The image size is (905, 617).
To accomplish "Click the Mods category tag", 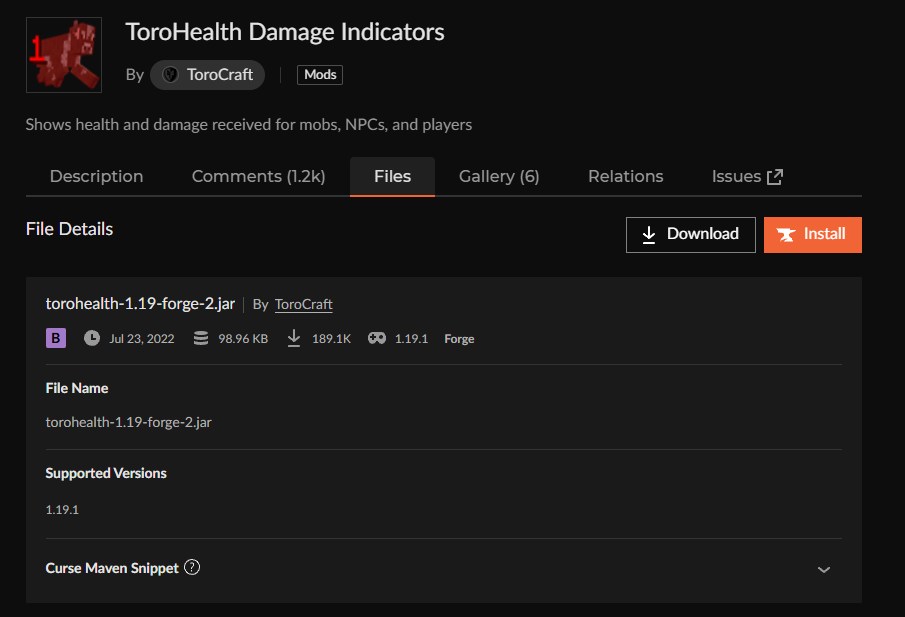I will tap(320, 75).
